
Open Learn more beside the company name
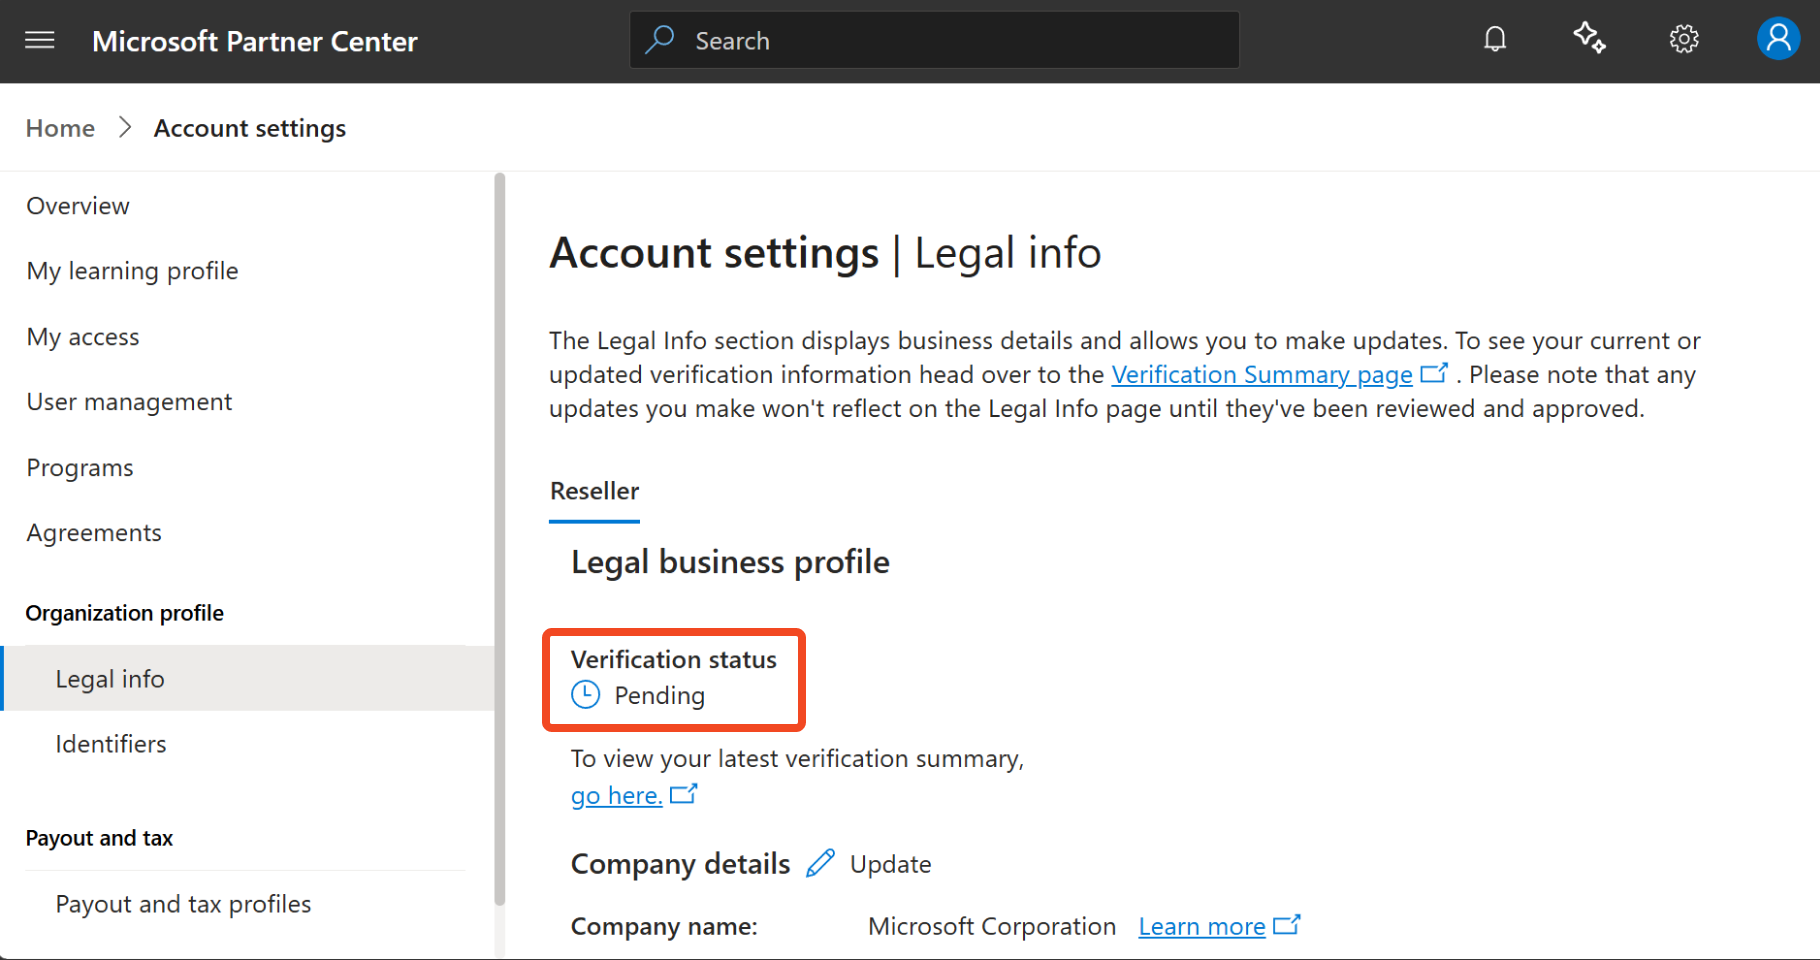tap(1202, 927)
